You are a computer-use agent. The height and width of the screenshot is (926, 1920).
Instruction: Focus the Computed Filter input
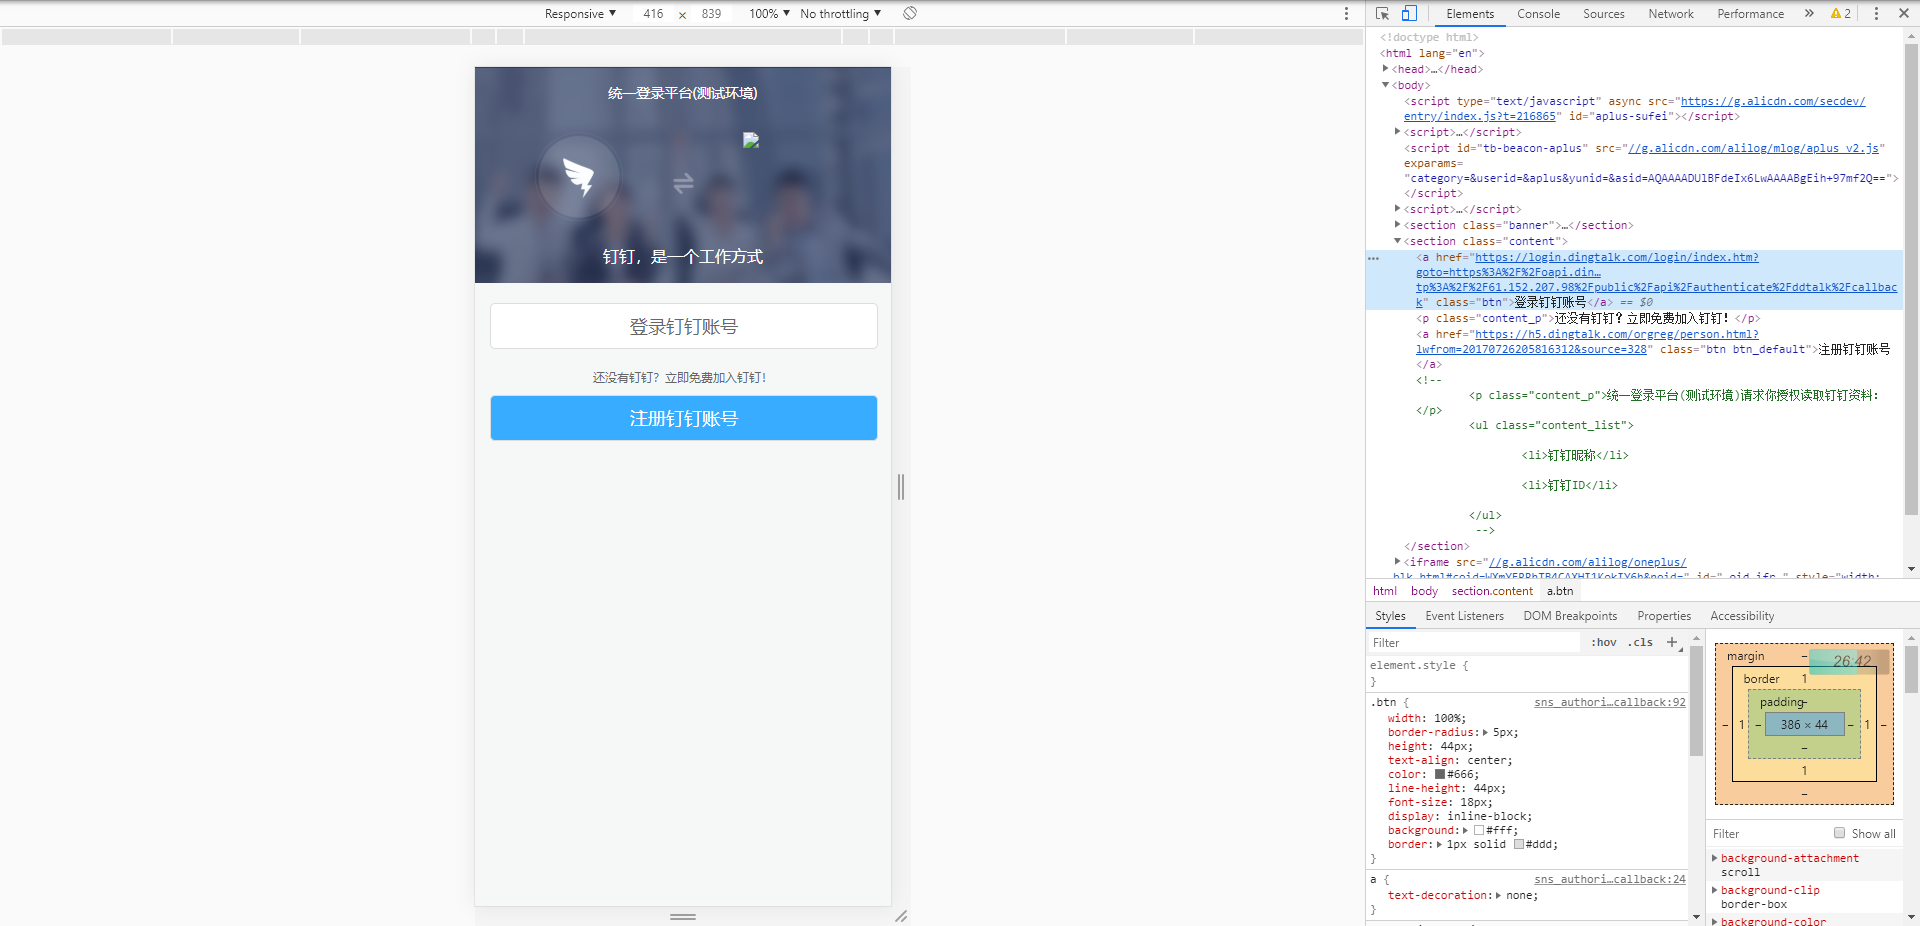[1768, 833]
